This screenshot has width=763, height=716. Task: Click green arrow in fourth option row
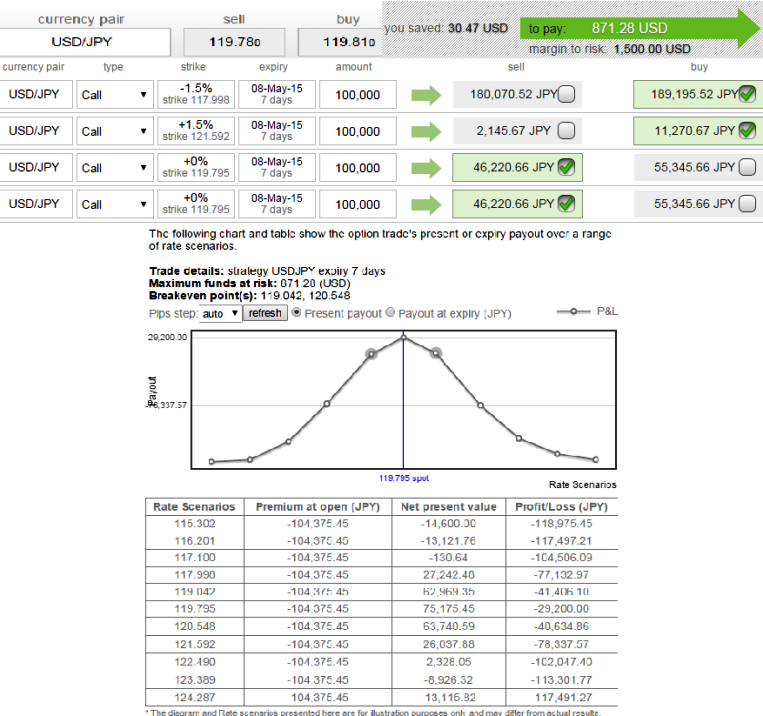pos(426,204)
